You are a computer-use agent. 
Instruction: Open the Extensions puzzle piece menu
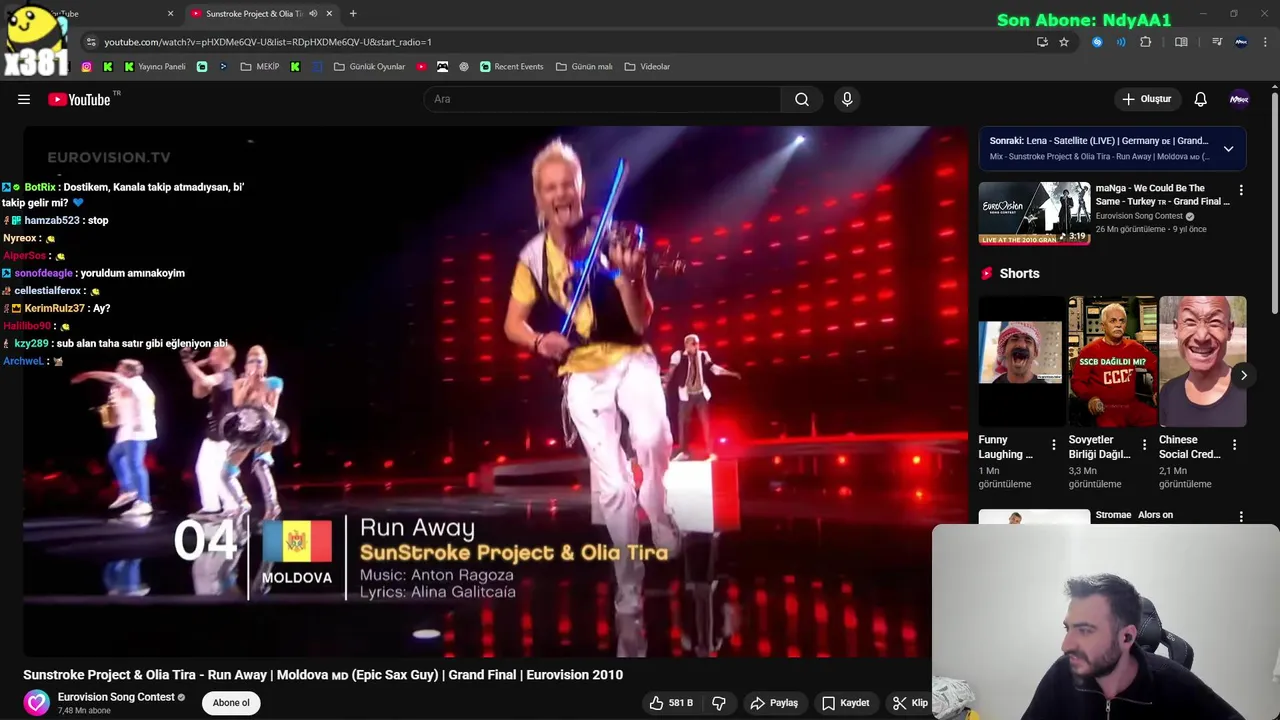tap(1146, 42)
